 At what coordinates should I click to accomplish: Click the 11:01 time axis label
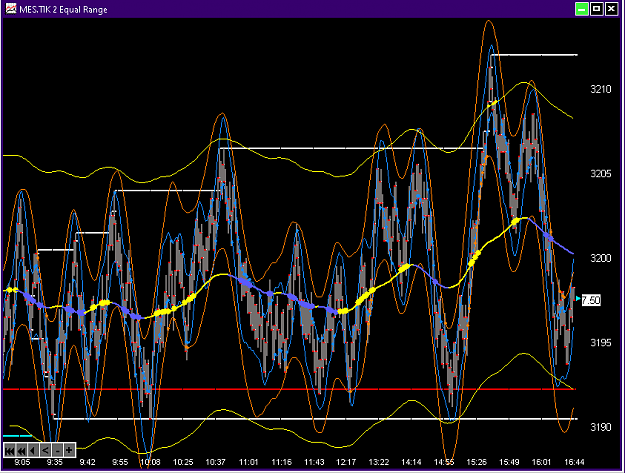click(248, 462)
